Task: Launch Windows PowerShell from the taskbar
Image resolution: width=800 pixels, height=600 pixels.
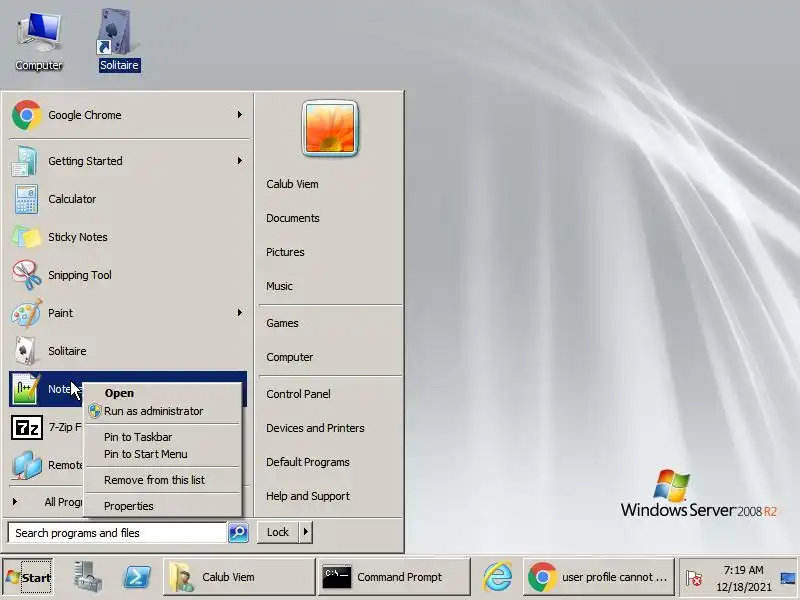Action: tap(136, 577)
